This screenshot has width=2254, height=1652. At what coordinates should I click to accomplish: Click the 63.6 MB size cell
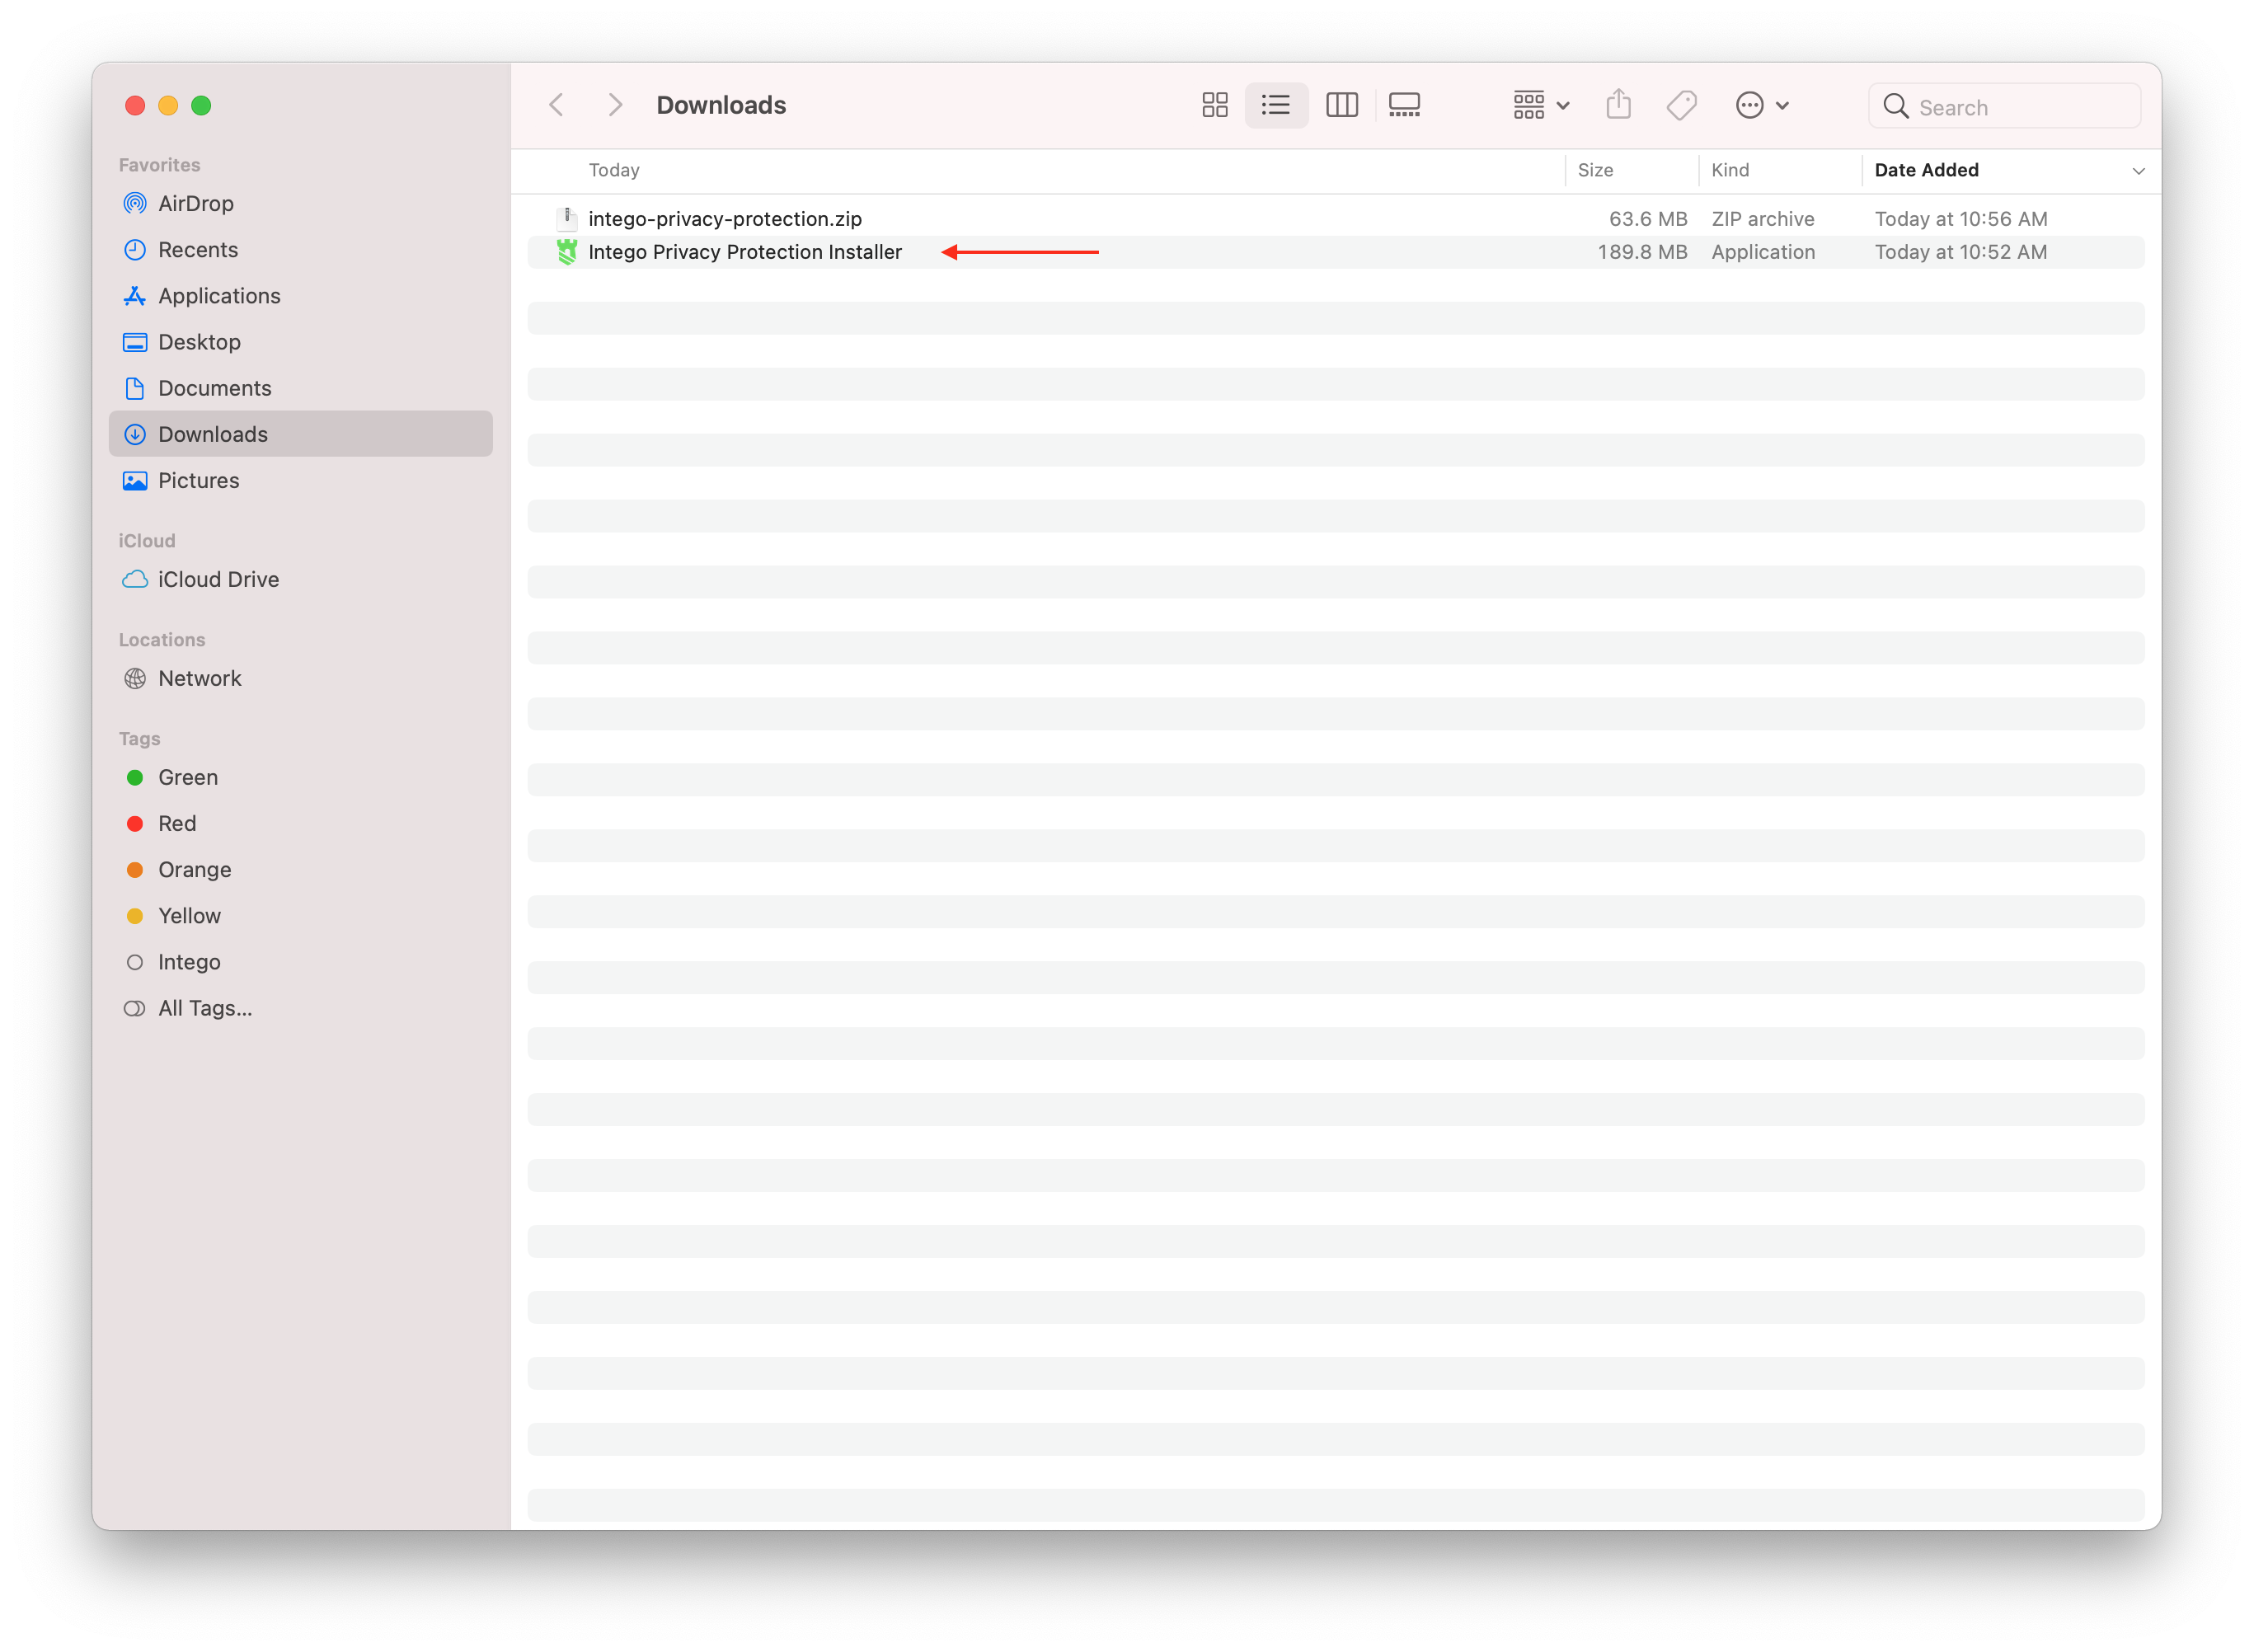[1647, 219]
